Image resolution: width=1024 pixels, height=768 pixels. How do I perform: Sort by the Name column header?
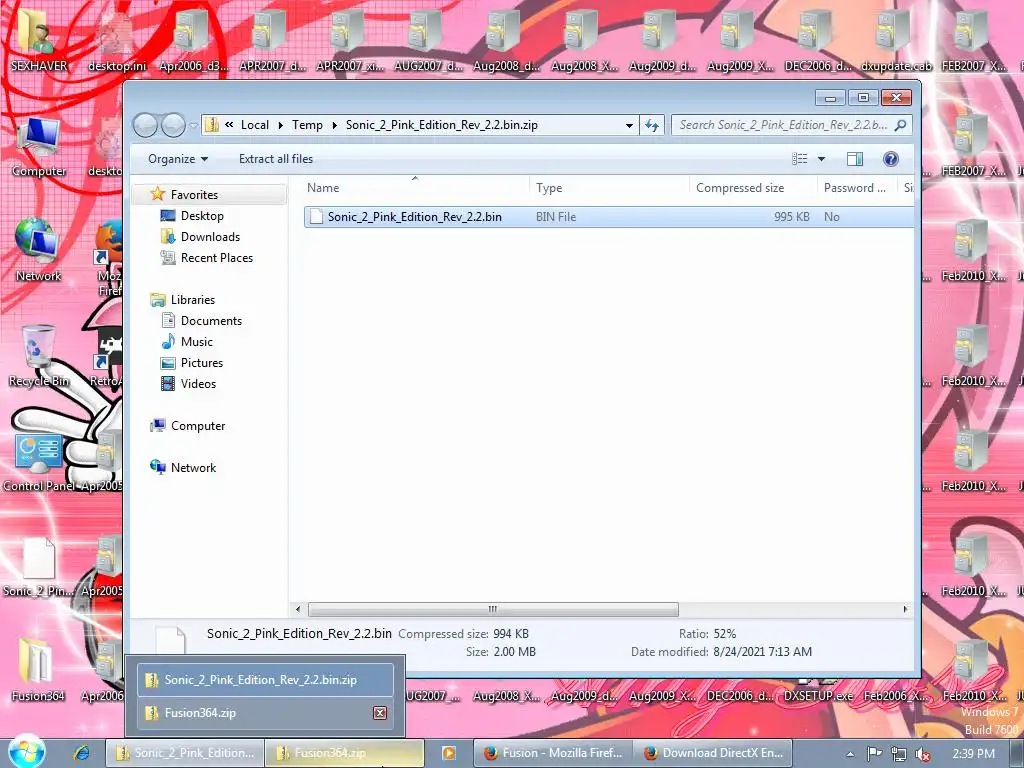415,188
